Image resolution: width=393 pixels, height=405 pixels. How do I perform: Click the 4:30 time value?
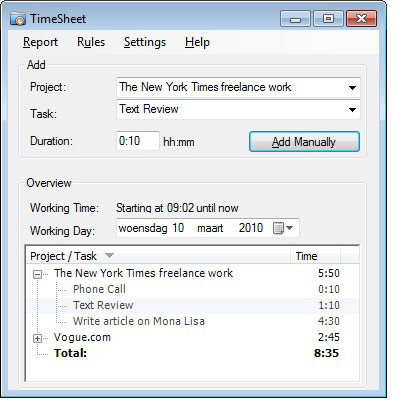pyautogui.click(x=329, y=321)
